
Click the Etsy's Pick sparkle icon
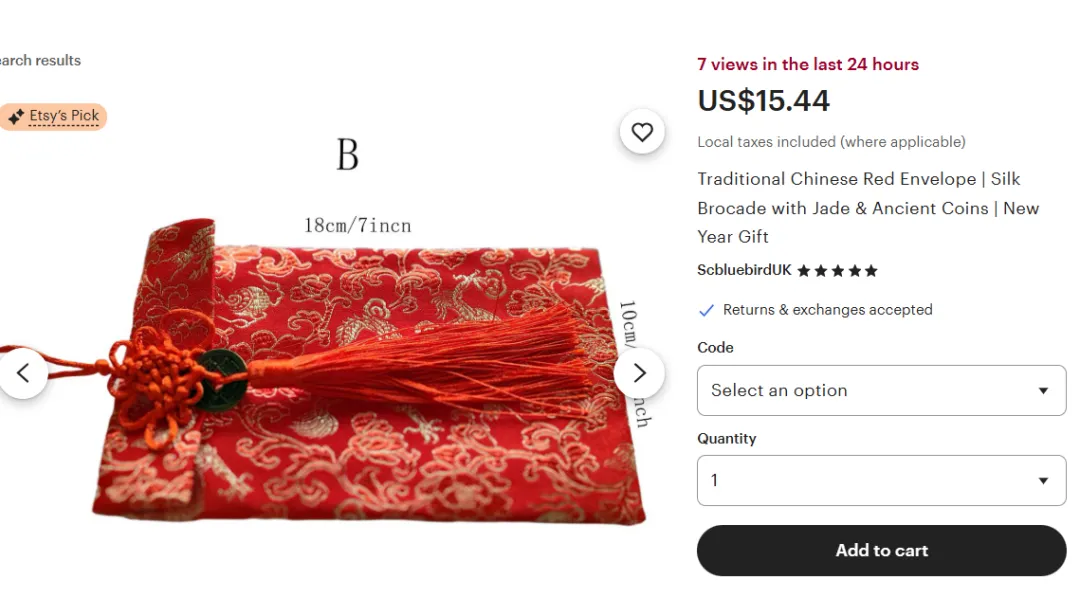coord(16,117)
